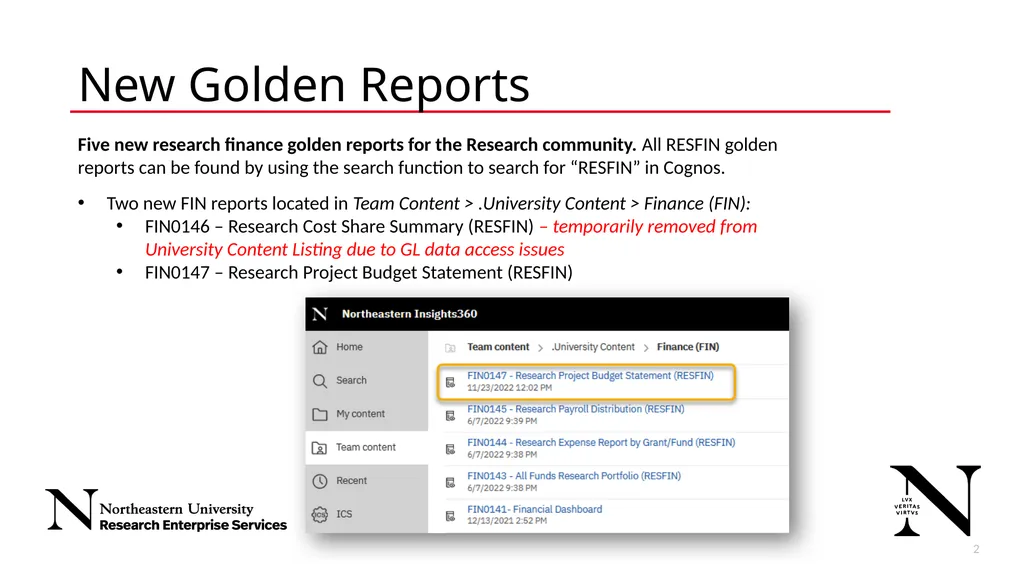The height and width of the screenshot is (575, 1024).
Task: Click the FIN0147 bullet text in the slide
Action: (359, 272)
